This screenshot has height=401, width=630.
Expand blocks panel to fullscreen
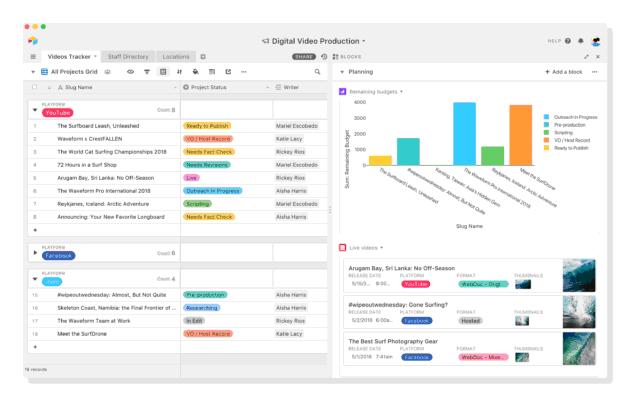point(586,57)
